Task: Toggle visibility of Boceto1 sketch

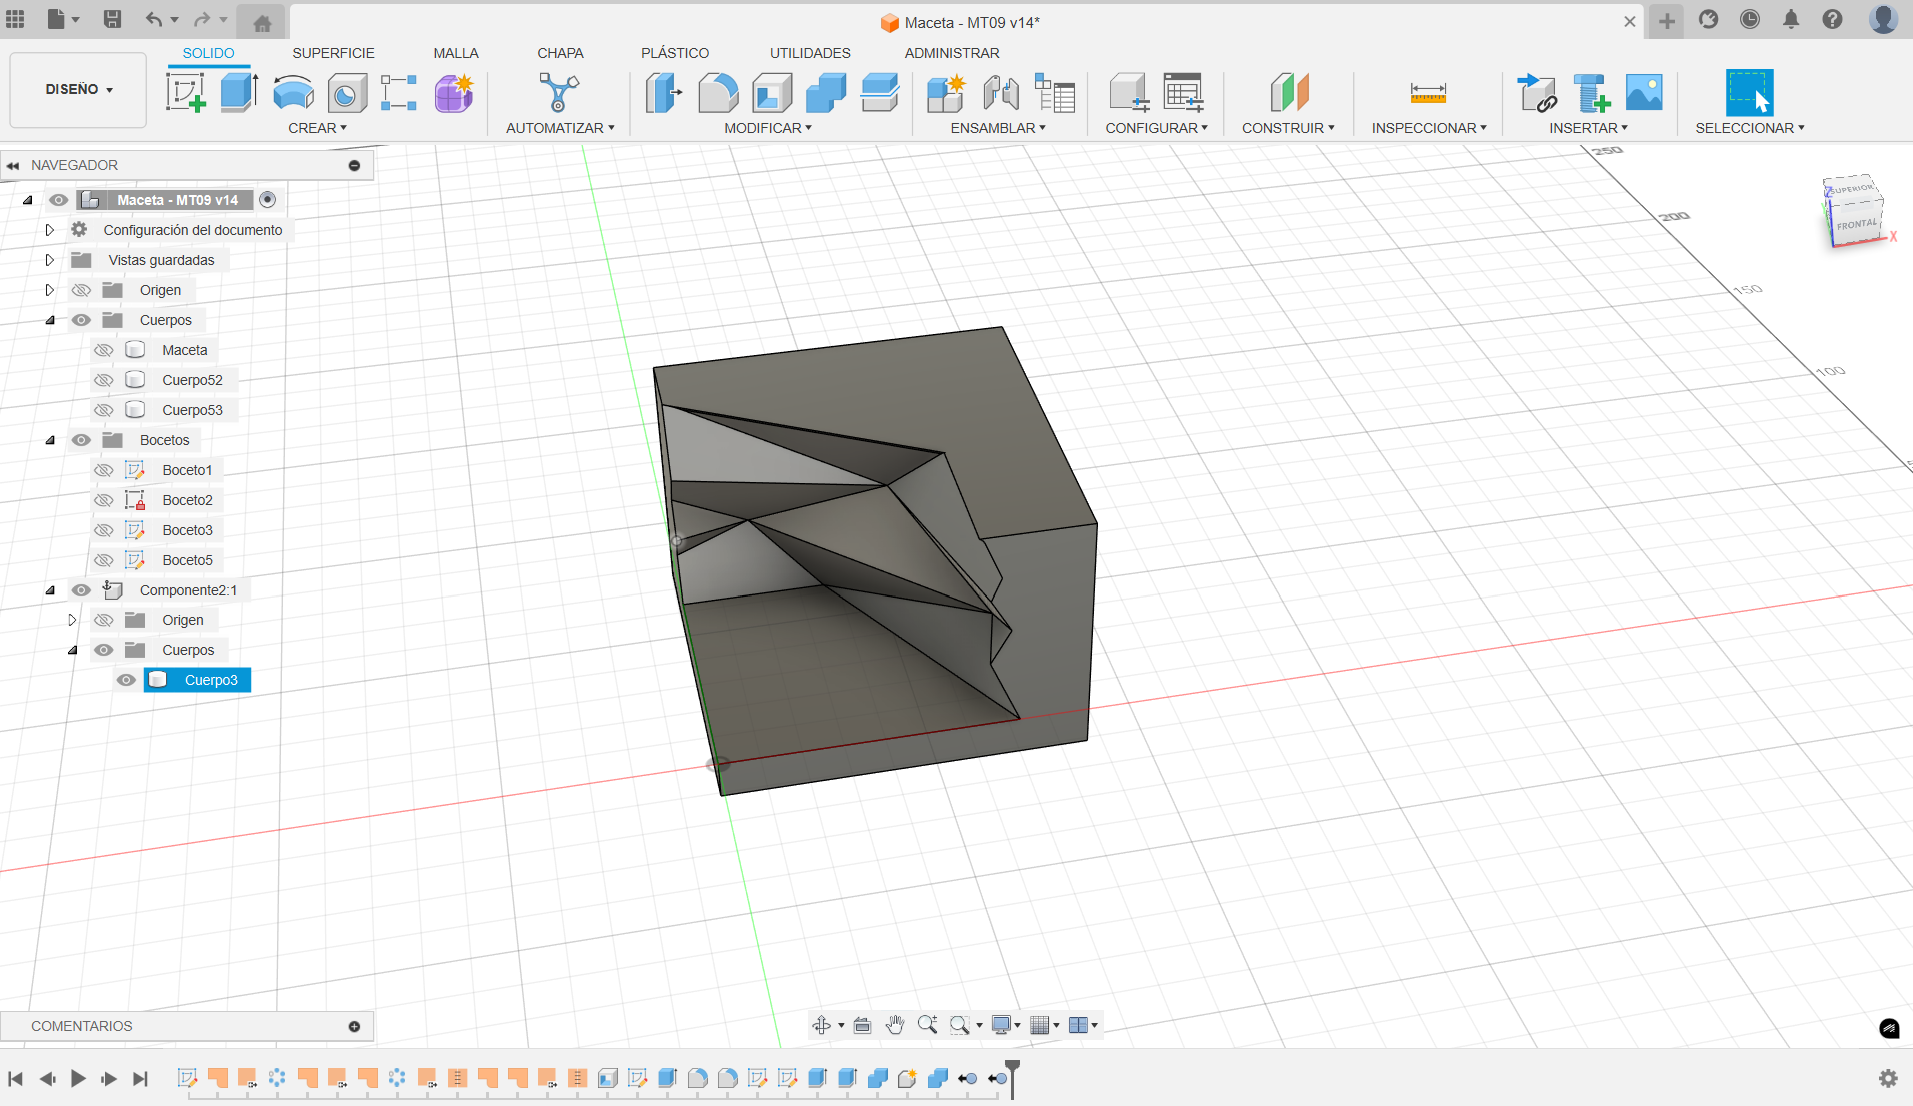Action: tap(103, 470)
